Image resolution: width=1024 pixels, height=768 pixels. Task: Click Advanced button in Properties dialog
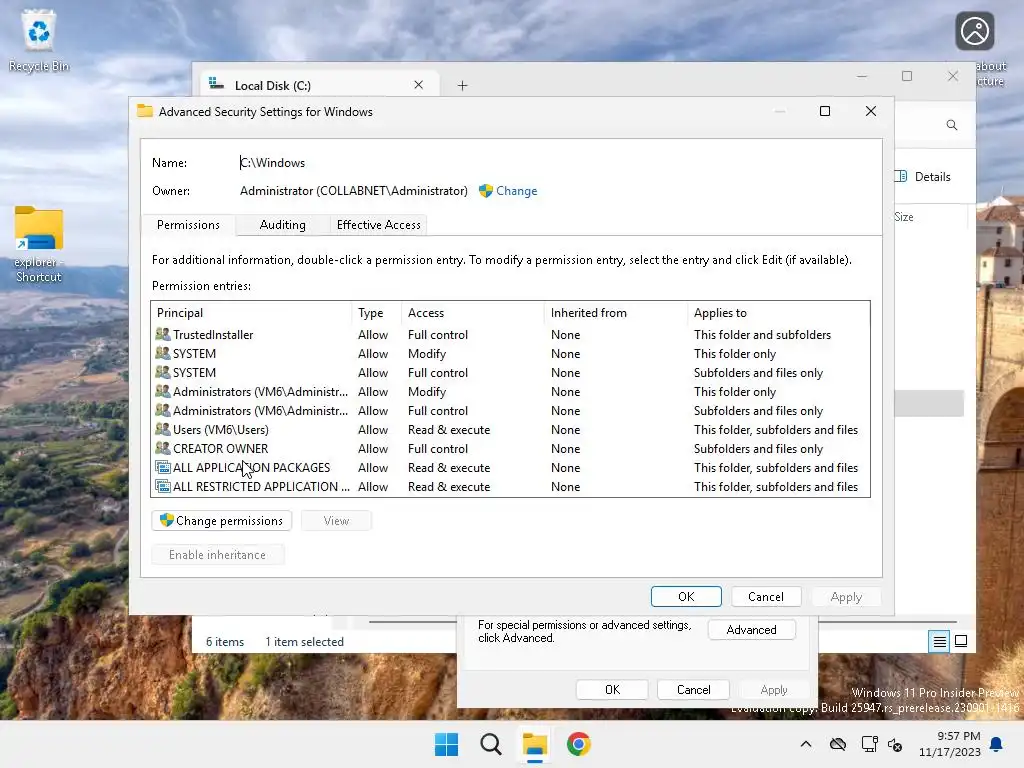[x=752, y=630]
